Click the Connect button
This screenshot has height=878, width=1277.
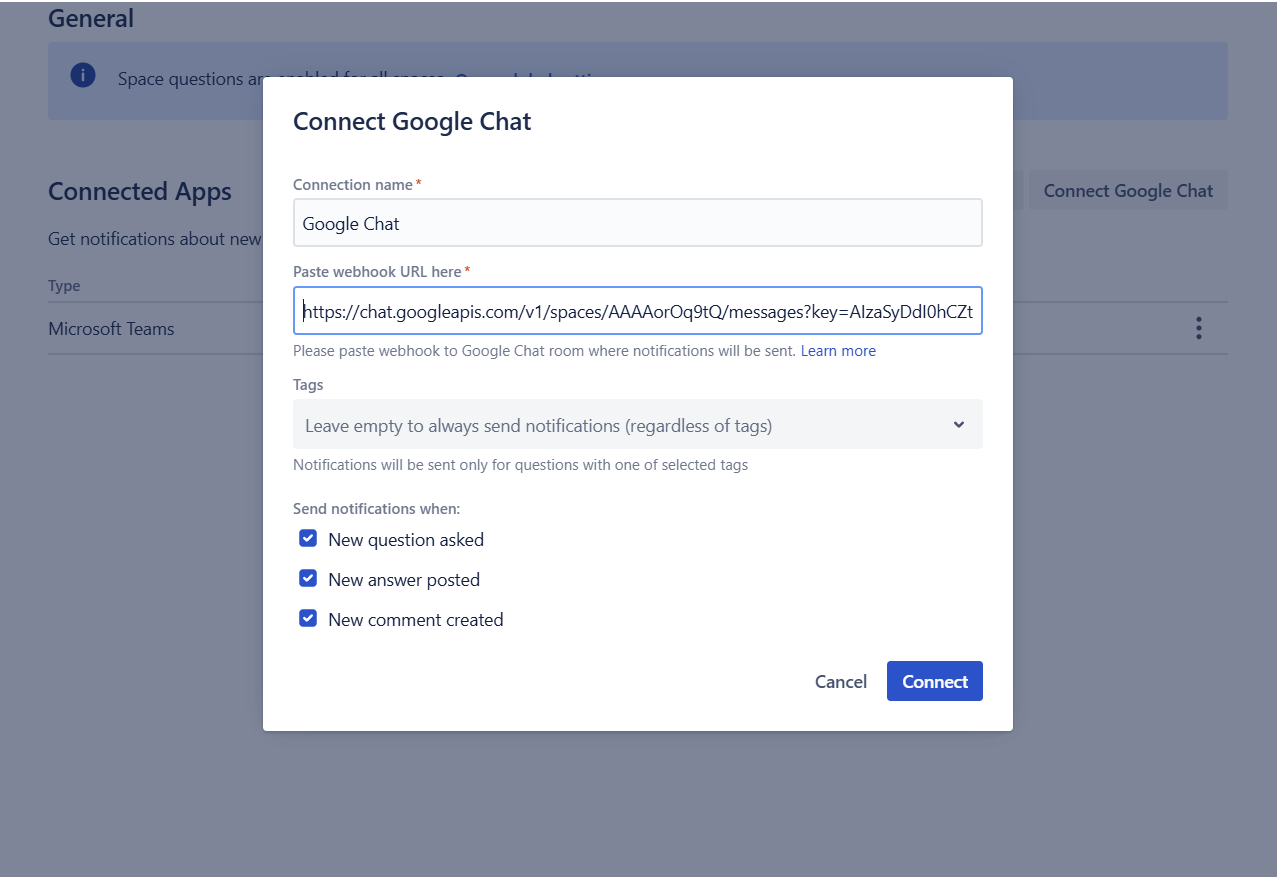tap(934, 681)
